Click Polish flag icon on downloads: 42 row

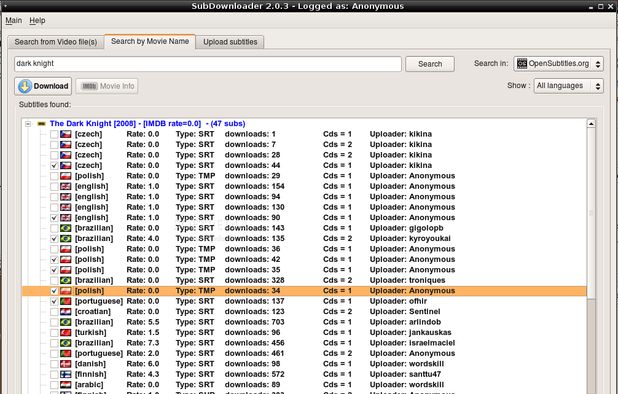[x=66, y=259]
